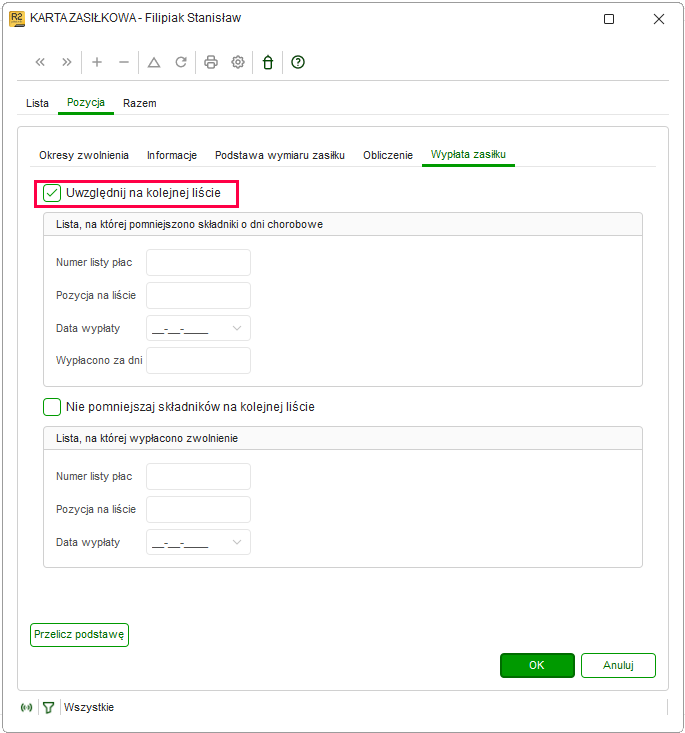Click the triangle edit icon in toolbar

tap(154, 62)
